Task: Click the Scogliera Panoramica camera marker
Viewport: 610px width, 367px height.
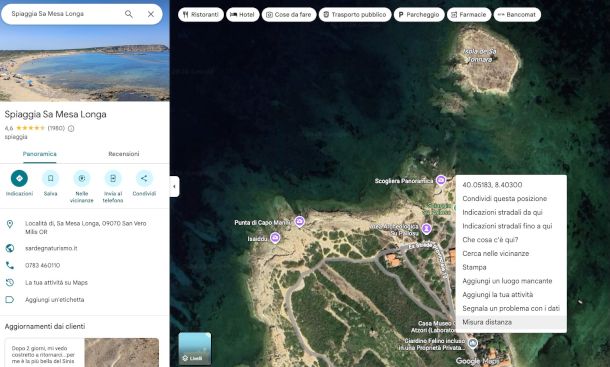Action: point(441,180)
